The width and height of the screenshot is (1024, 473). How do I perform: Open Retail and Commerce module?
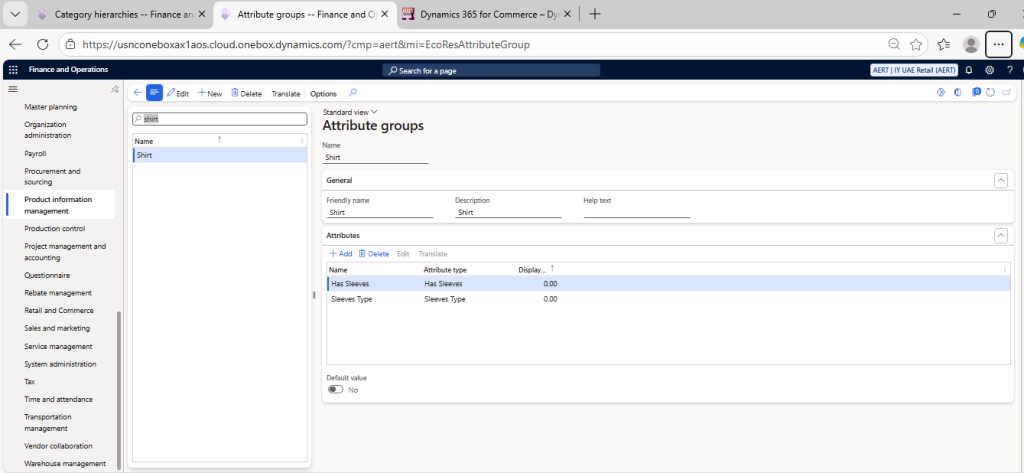coord(57,311)
